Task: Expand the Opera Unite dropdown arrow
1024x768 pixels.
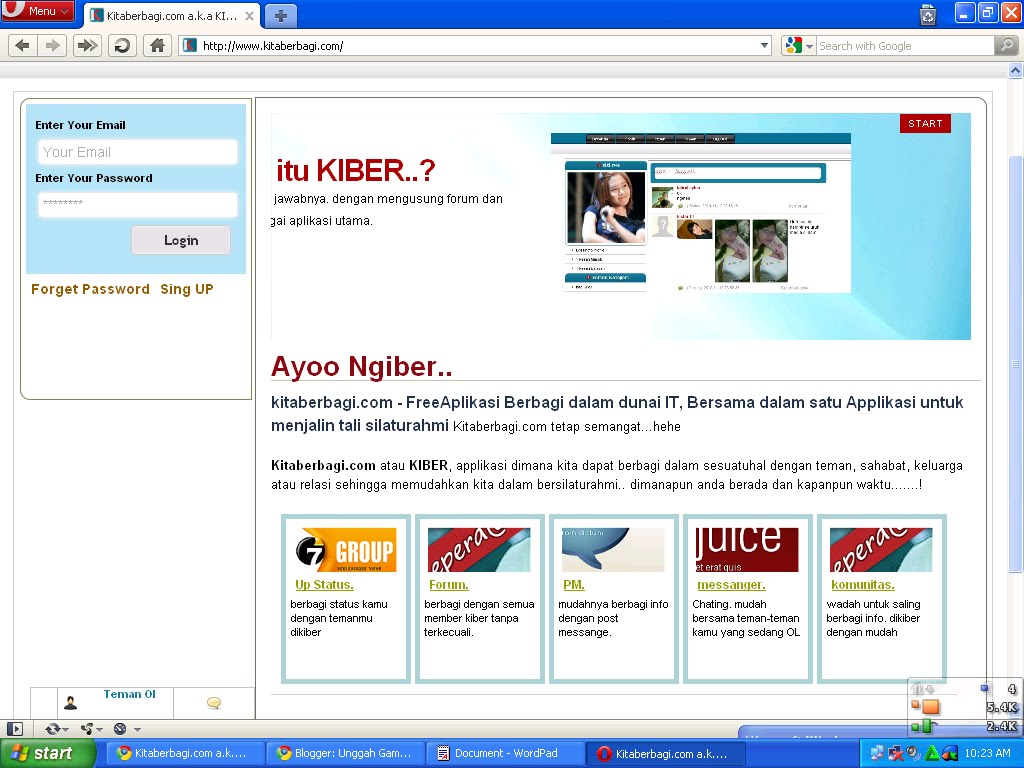Action: (x=99, y=729)
